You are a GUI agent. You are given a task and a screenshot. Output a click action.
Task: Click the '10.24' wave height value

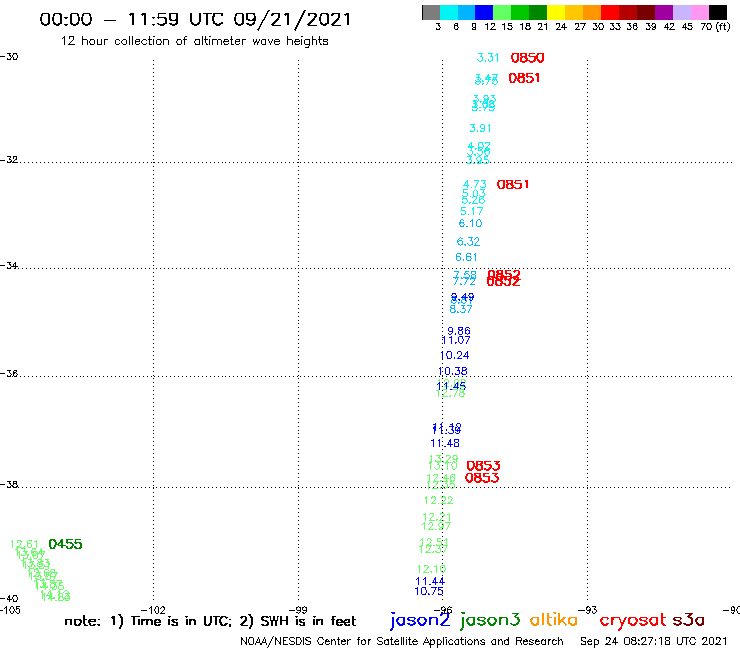point(454,355)
